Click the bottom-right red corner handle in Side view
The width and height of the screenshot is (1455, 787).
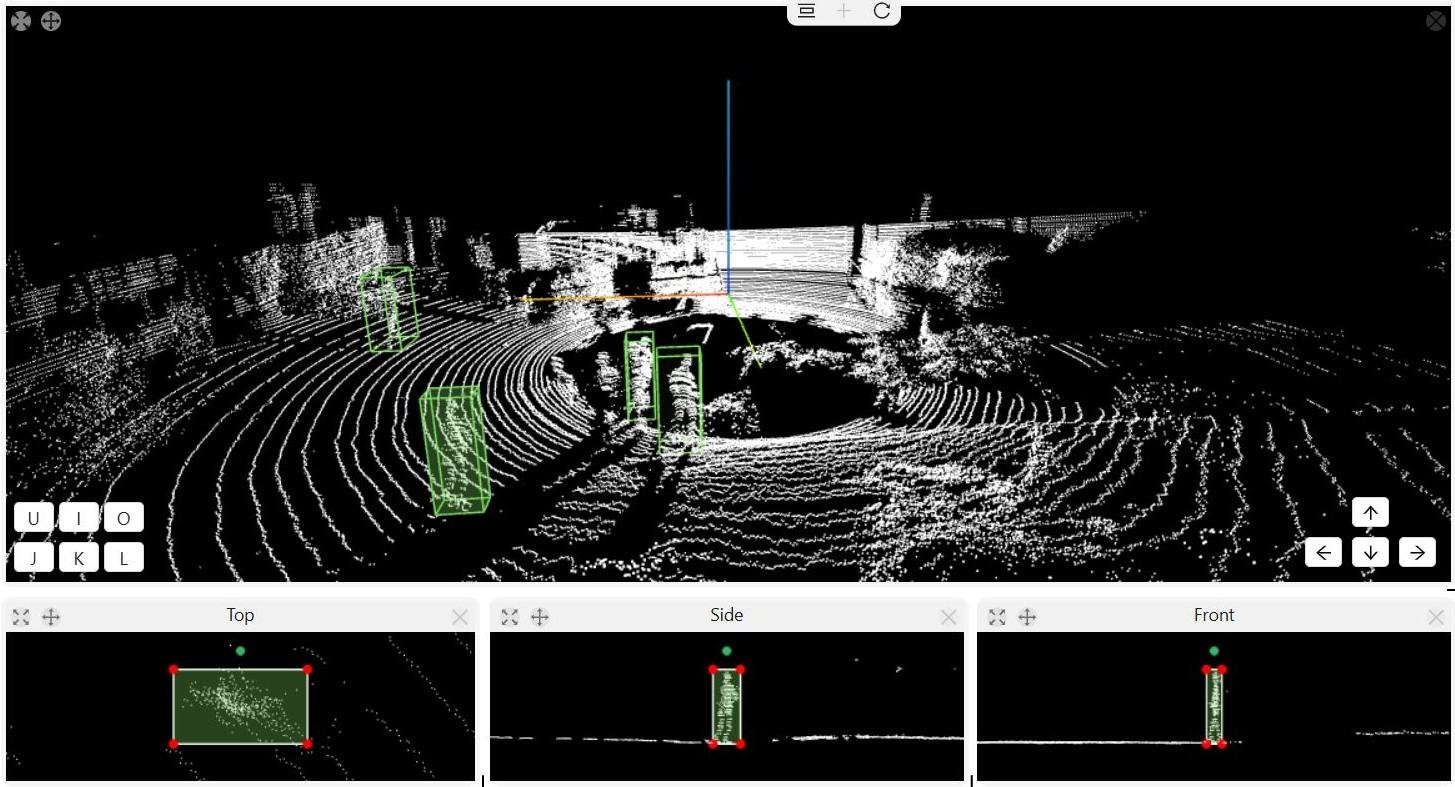click(x=741, y=743)
